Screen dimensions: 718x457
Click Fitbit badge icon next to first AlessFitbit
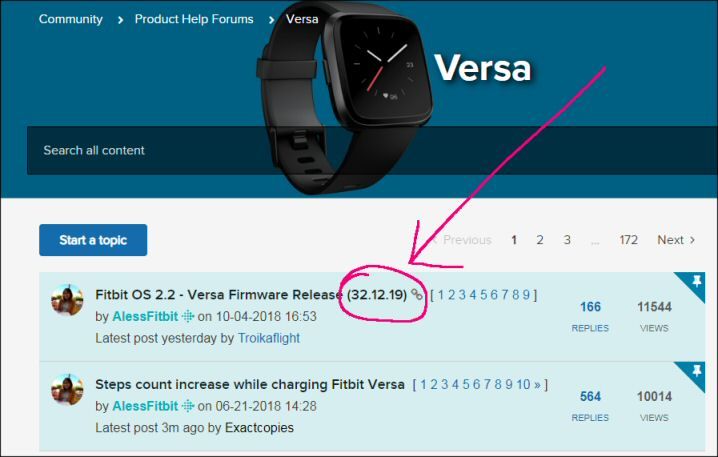[188, 316]
